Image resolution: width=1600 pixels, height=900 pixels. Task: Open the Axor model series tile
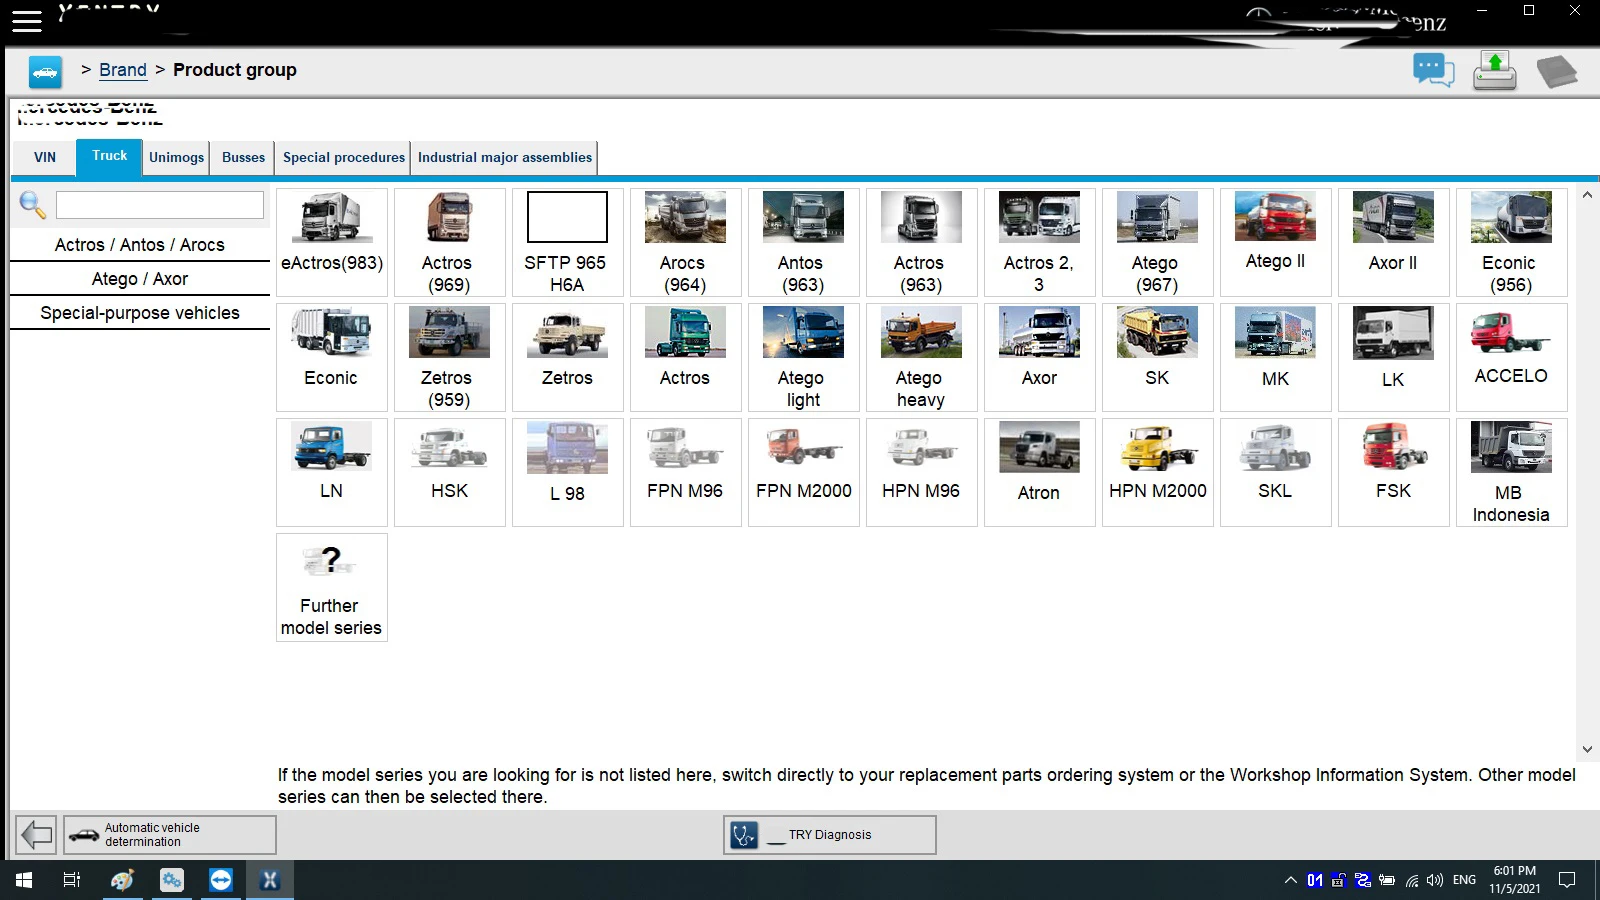pos(1040,357)
